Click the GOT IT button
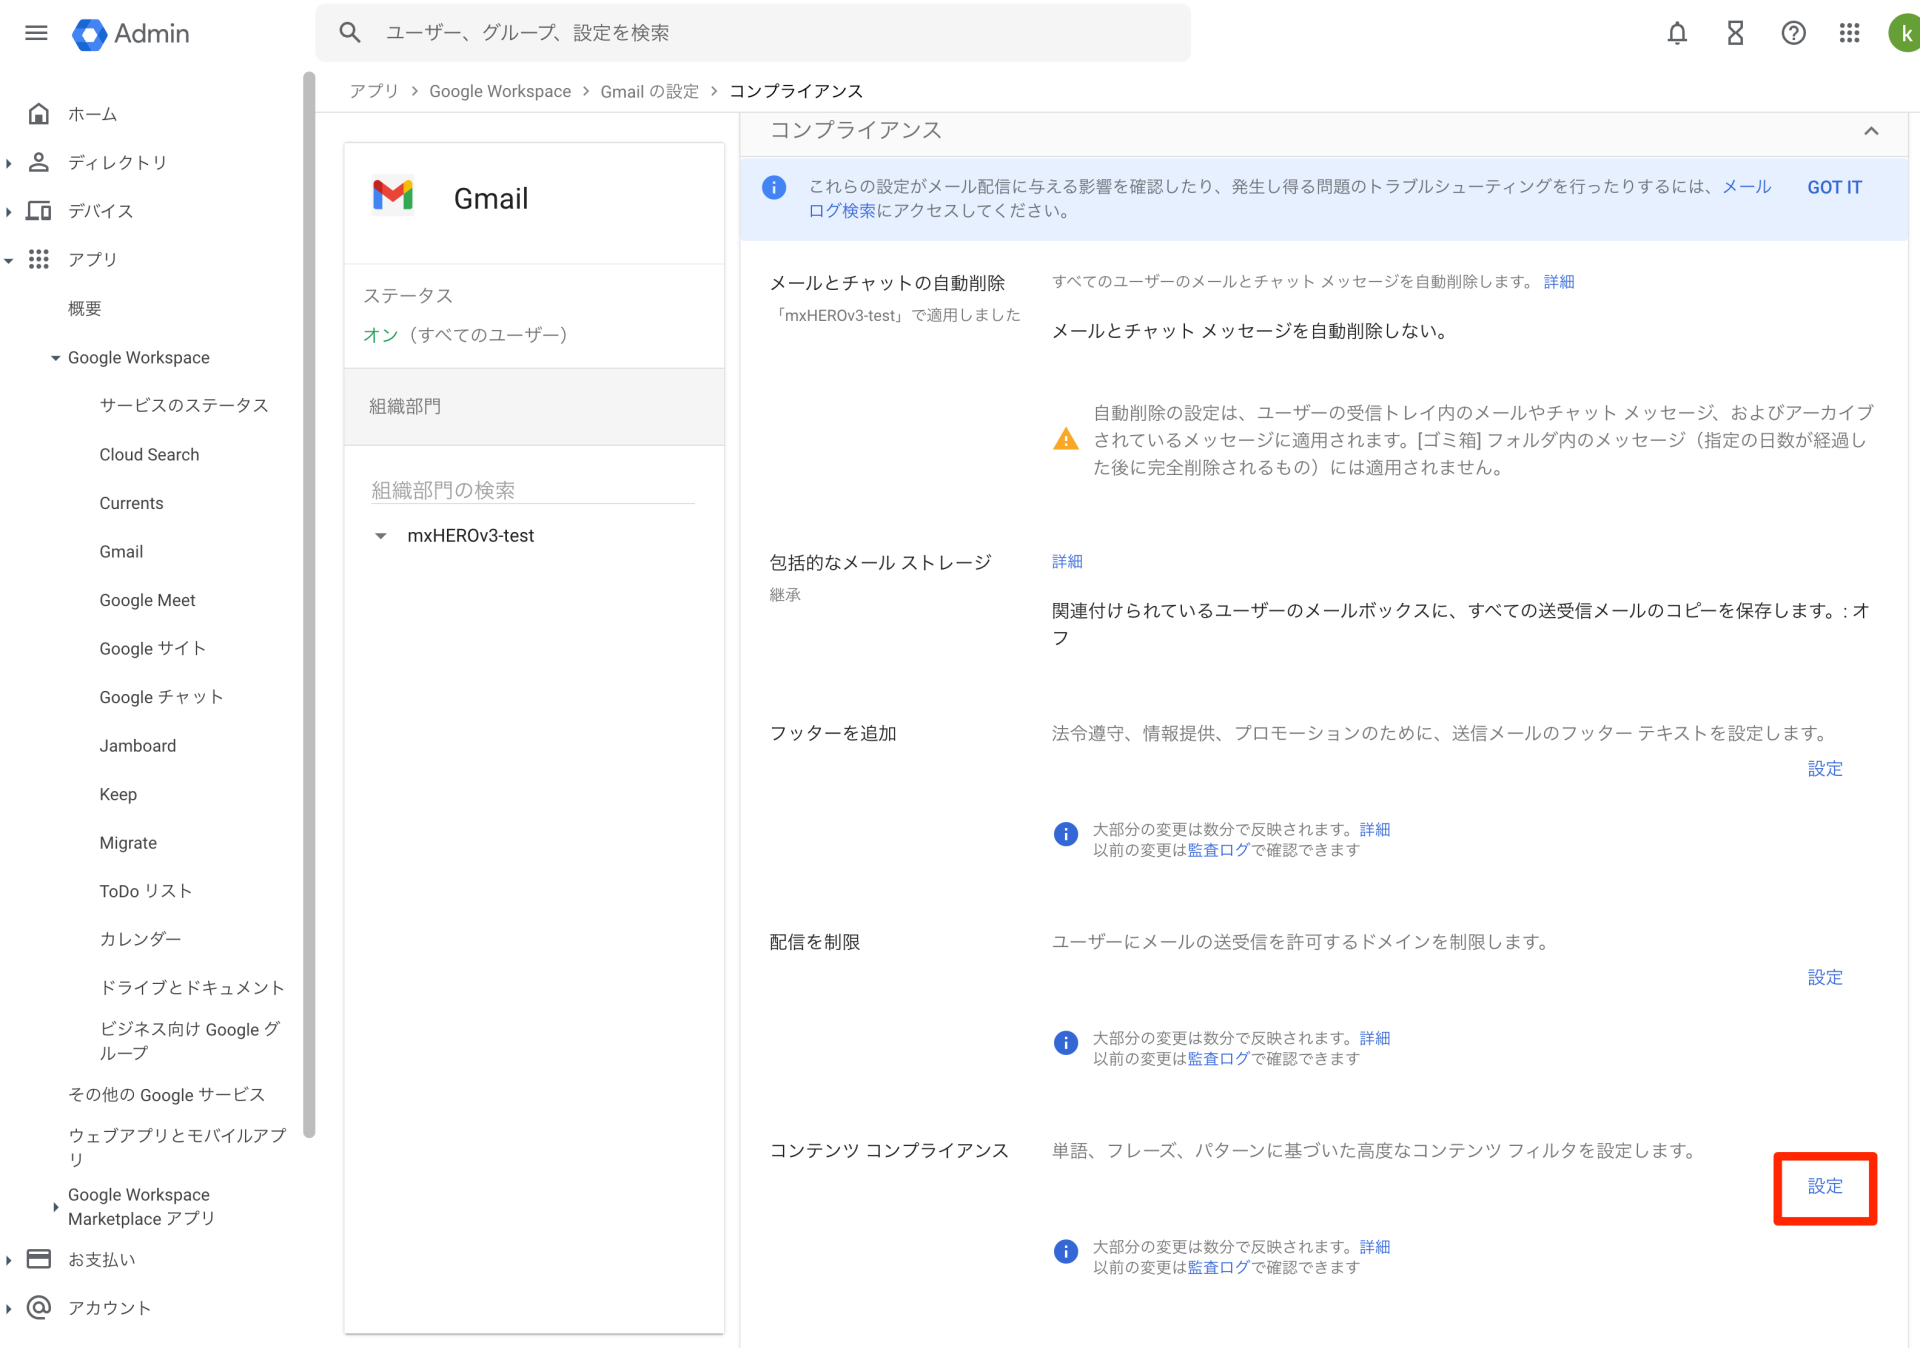The height and width of the screenshot is (1348, 1920). [x=1834, y=187]
